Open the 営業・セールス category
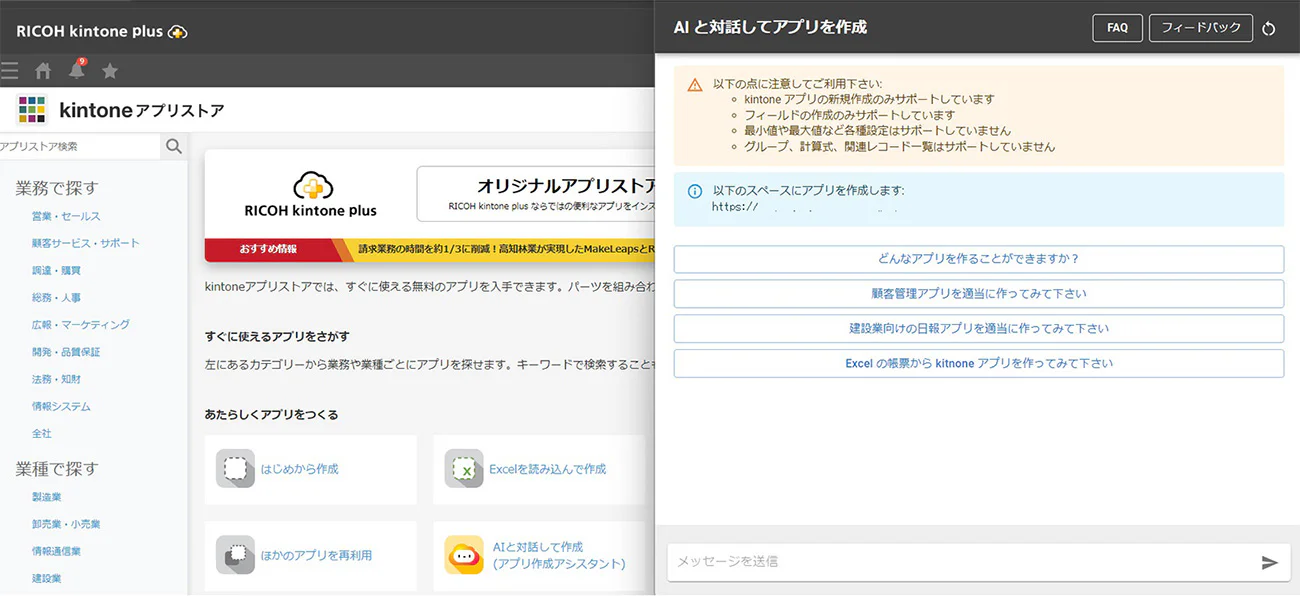 [66, 216]
